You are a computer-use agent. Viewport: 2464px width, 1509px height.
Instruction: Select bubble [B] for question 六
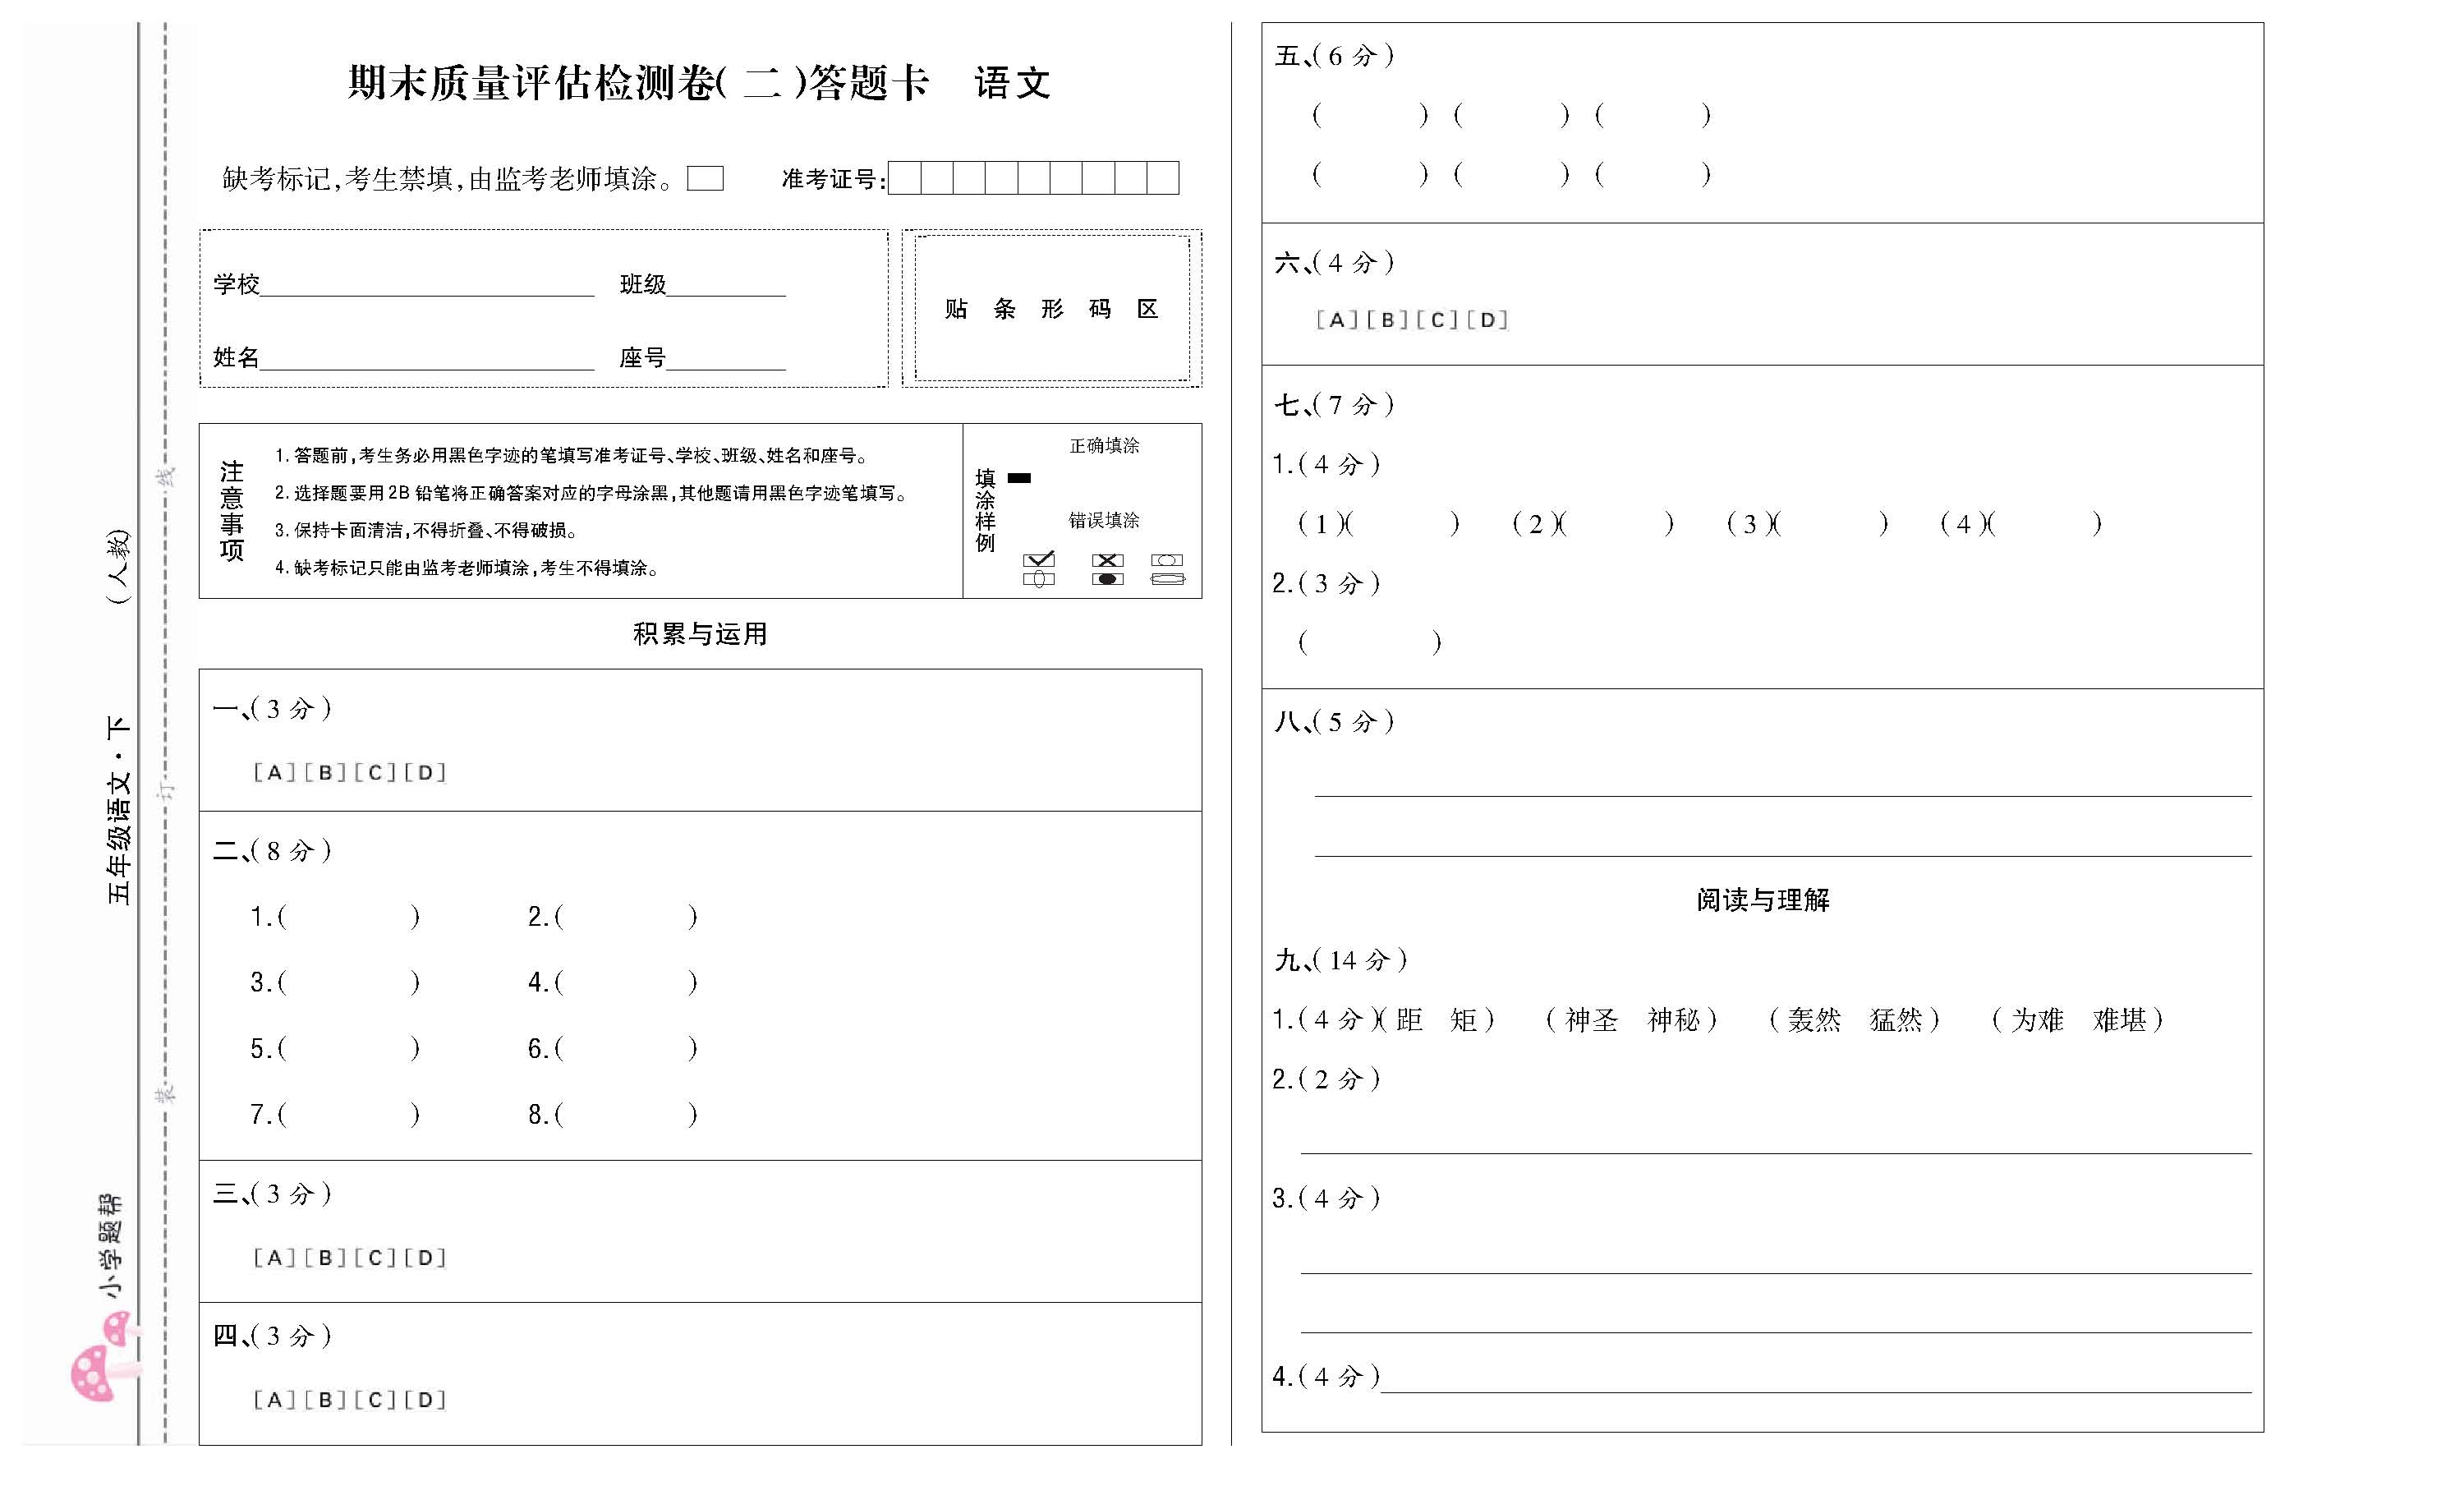click(1387, 320)
